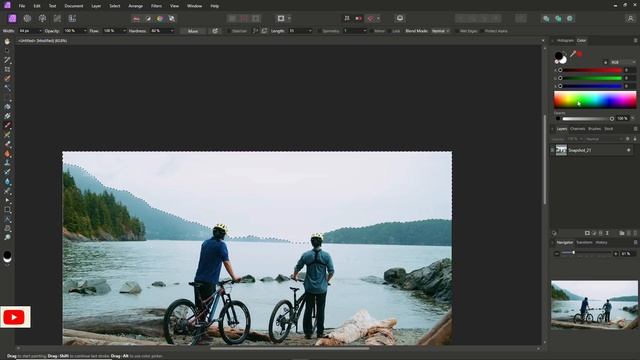Open the snapping options dropdown arrow in the toolbar
Viewport: 640px width, 360px height.
378,18
